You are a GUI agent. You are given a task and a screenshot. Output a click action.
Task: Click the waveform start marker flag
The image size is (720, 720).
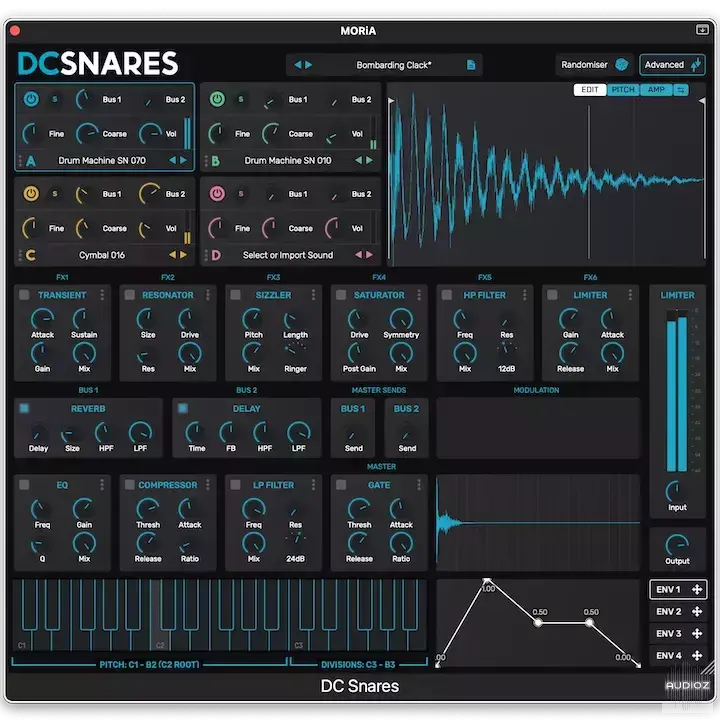coord(391,101)
